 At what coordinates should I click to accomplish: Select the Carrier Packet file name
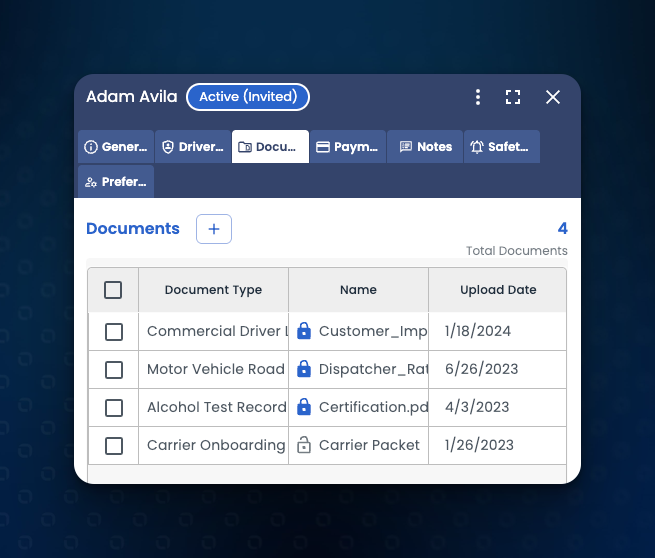369,445
